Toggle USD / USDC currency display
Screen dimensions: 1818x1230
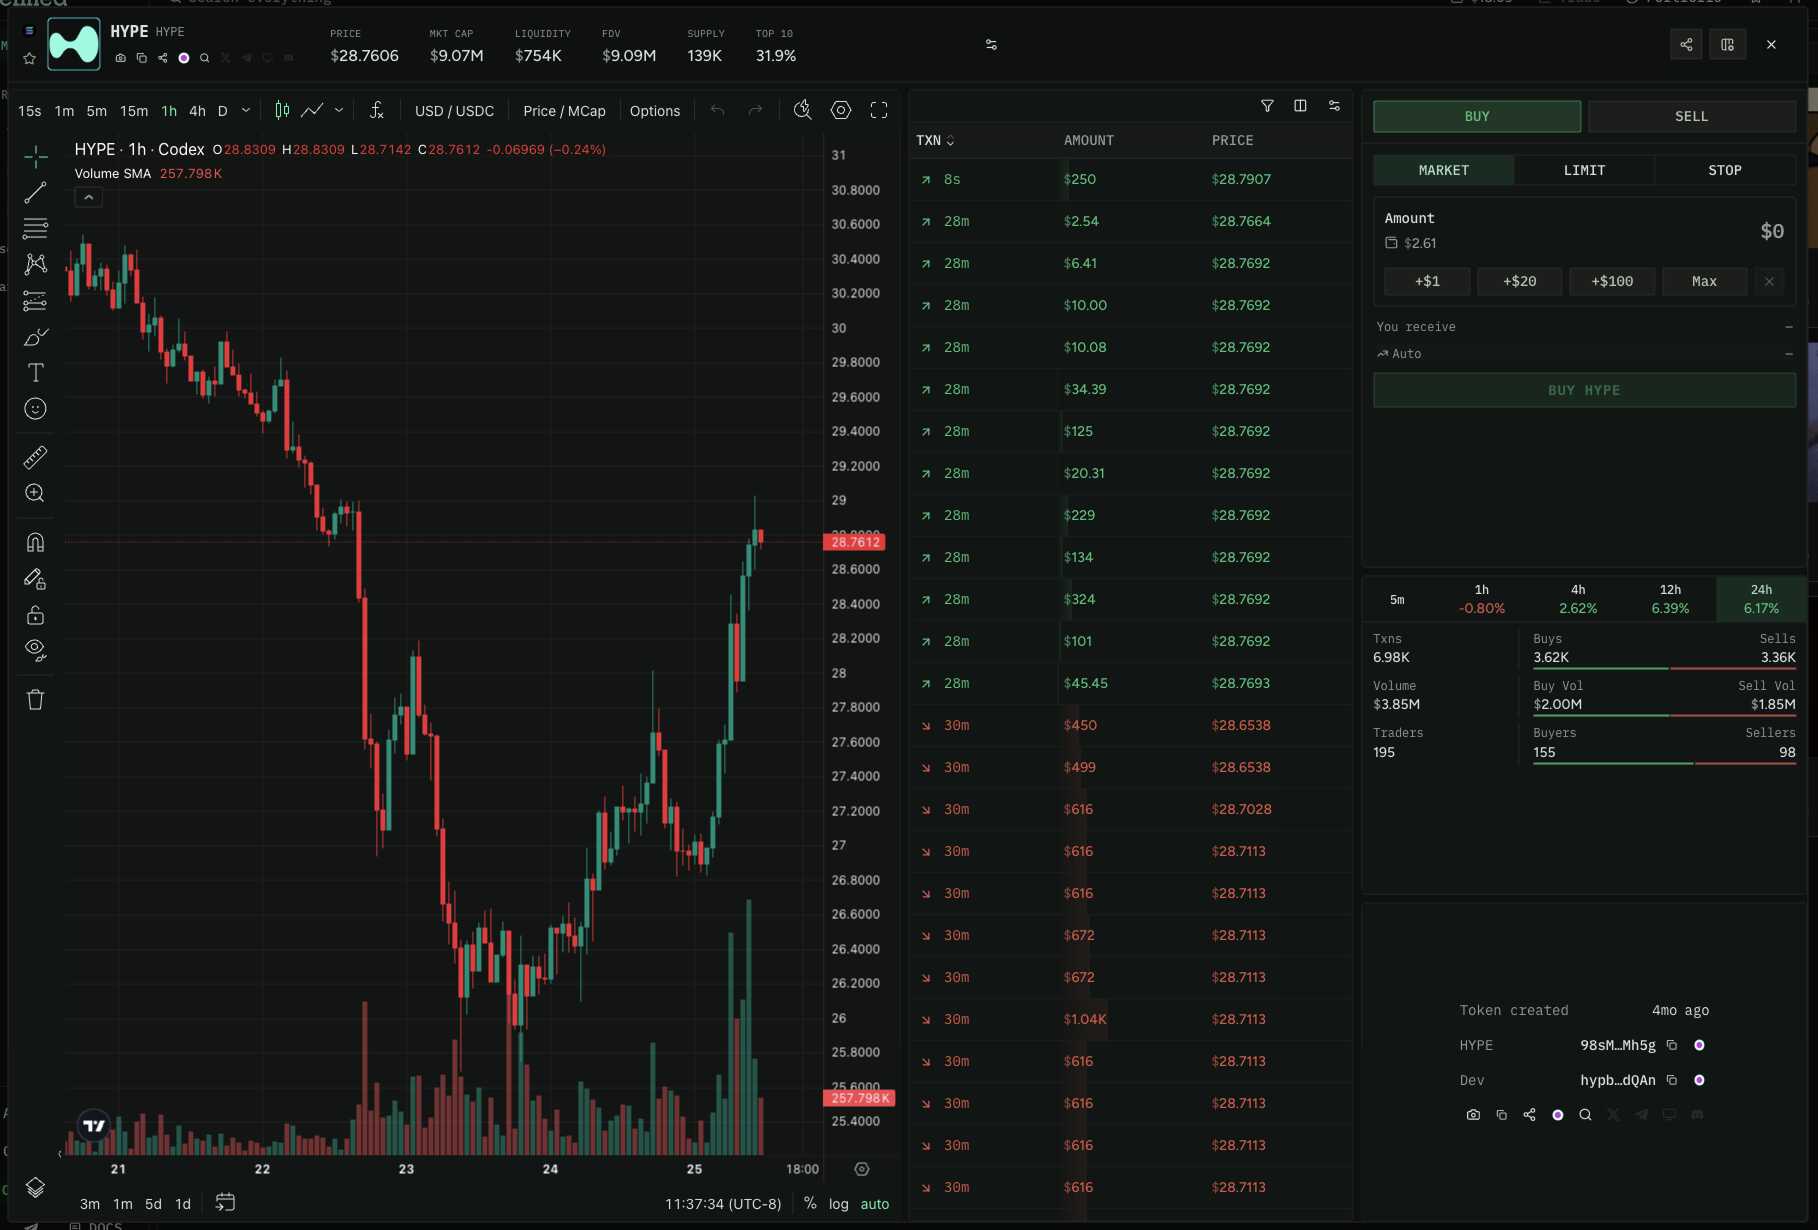pyautogui.click(x=454, y=111)
